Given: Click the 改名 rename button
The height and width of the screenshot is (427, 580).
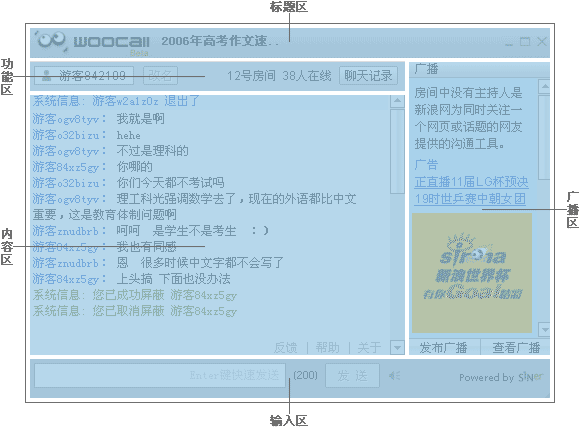Looking at the screenshot, I should 160,75.
